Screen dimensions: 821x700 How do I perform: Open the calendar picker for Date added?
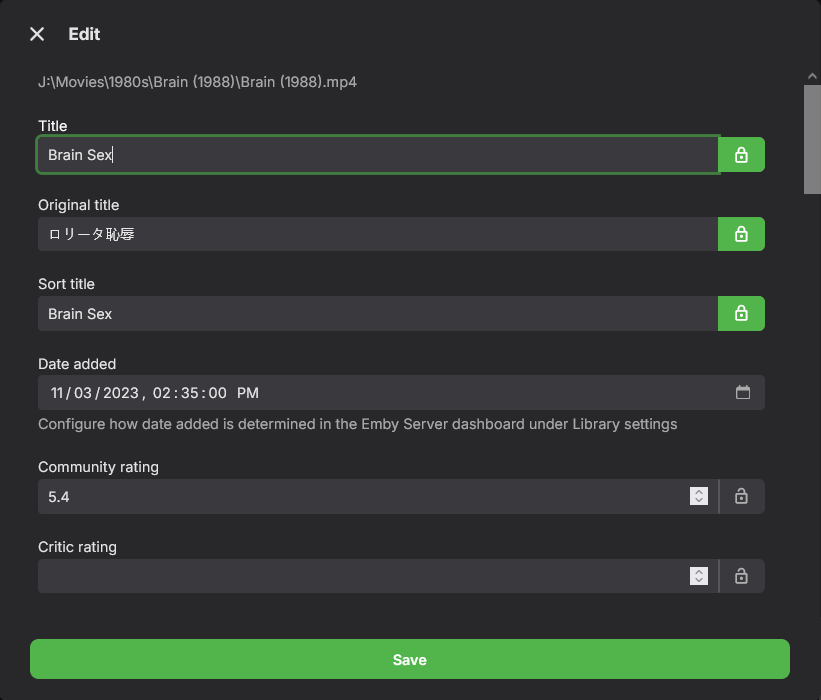(743, 393)
